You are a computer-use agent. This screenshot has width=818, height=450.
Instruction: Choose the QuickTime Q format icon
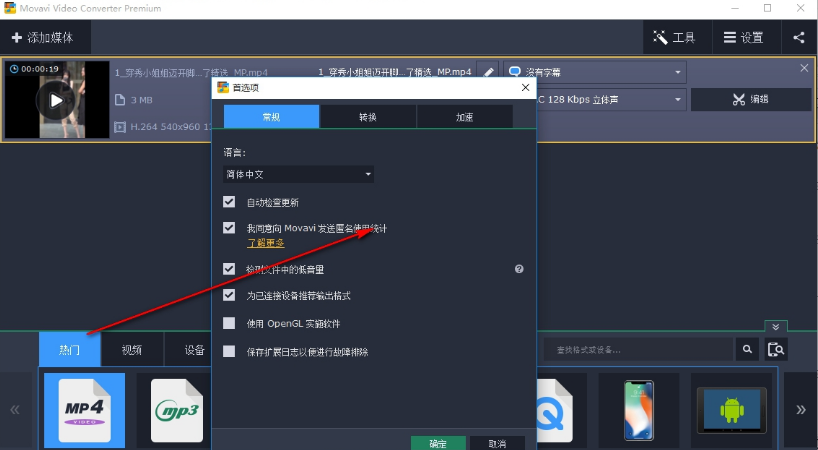[555, 410]
